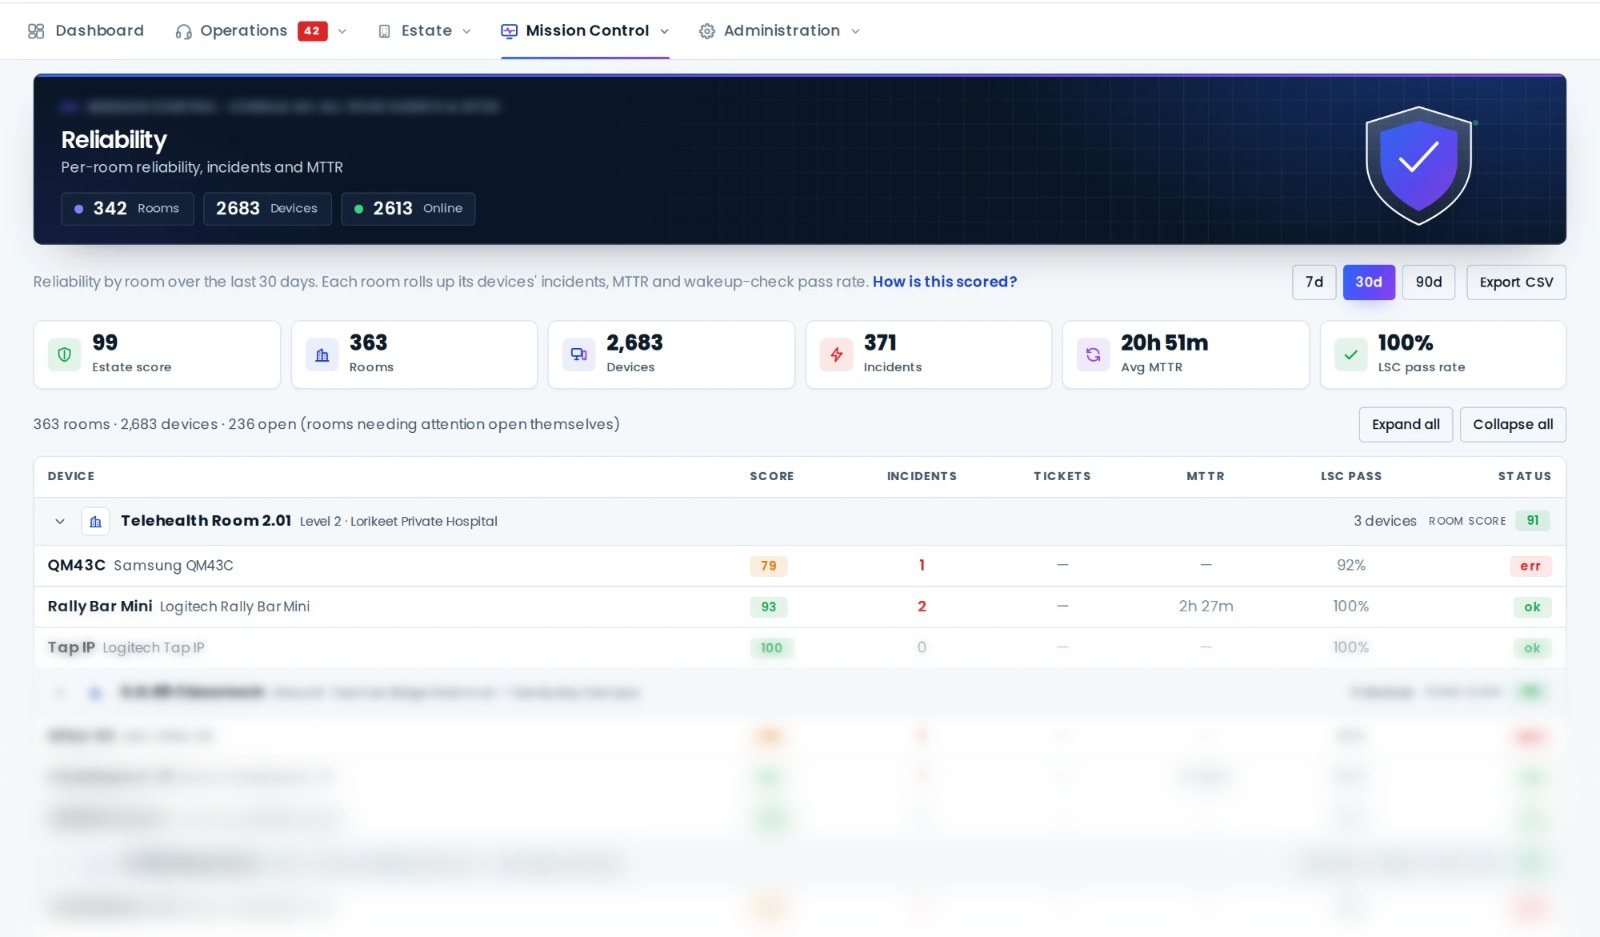The width and height of the screenshot is (1600, 937).
Task: Open the Administration dropdown chevron
Action: pyautogui.click(x=855, y=31)
